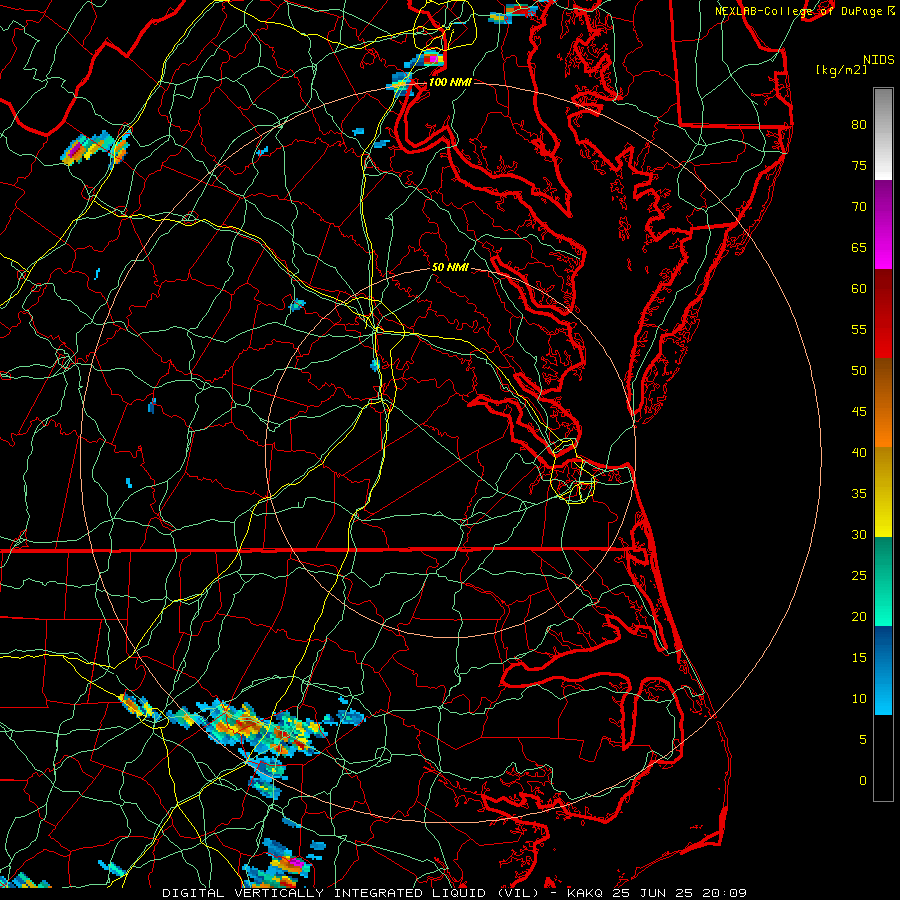Click the [kg/m2] units label

pos(841,70)
